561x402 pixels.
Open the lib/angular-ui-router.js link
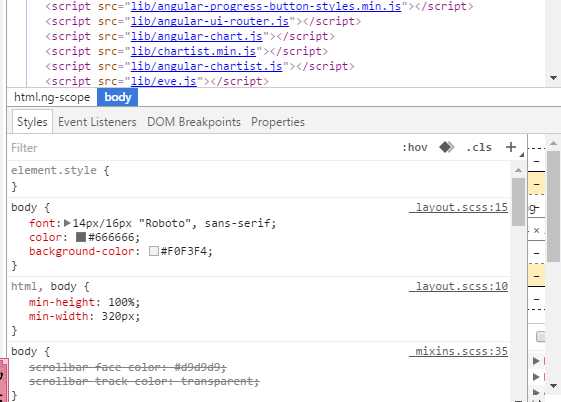[x=210, y=21]
